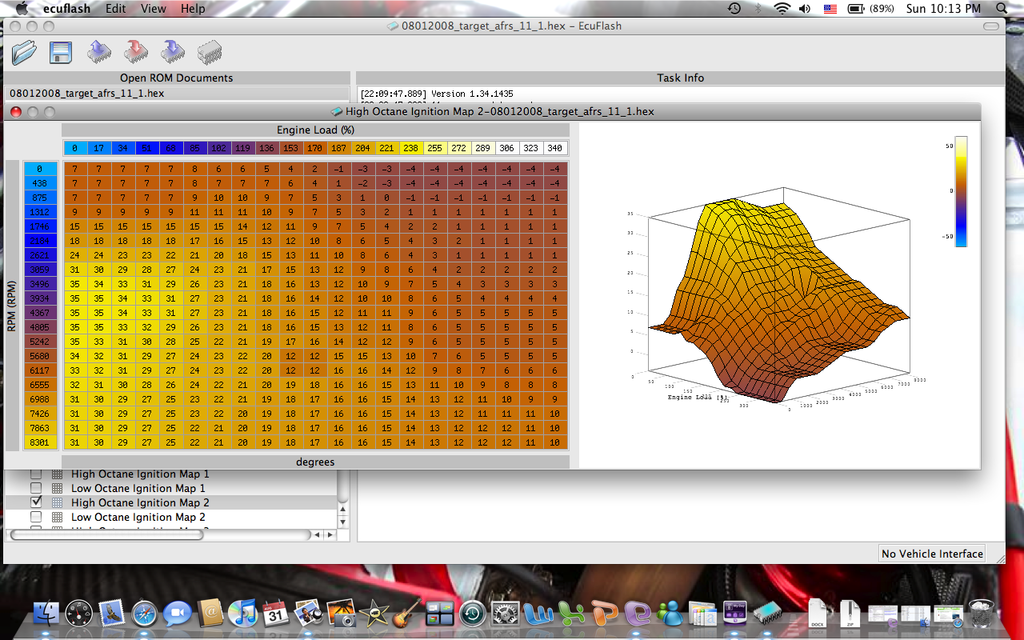This screenshot has width=1024, height=640.
Task: Open iChat from the dock
Action: tap(177, 613)
